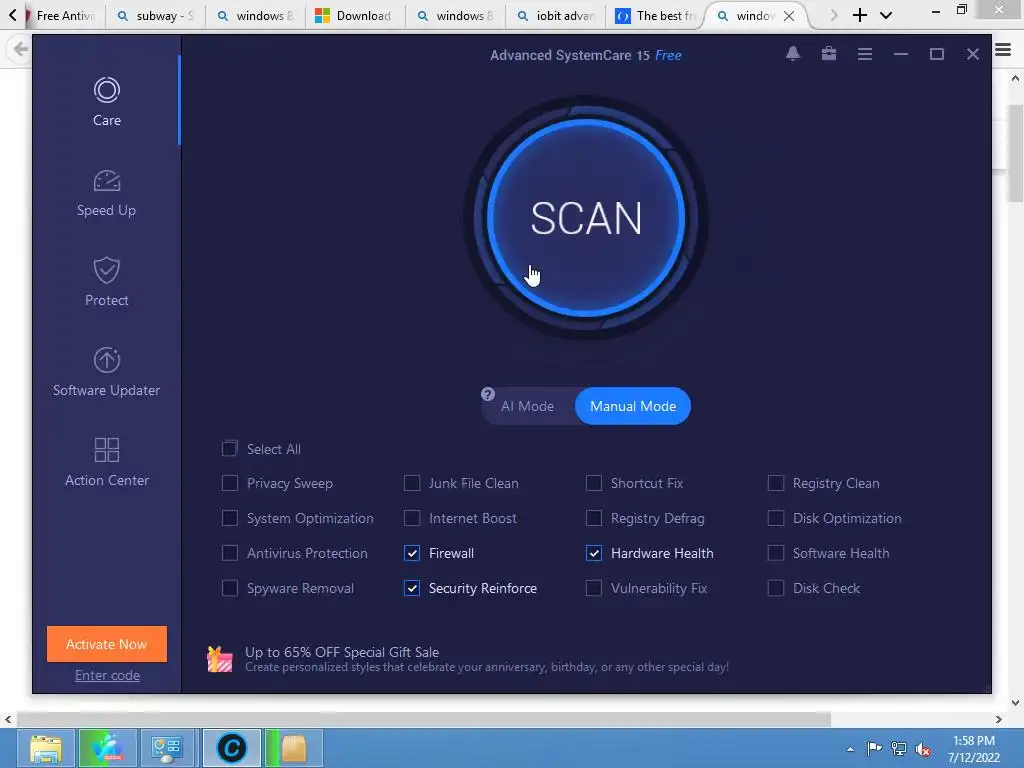Click the muted volume tray icon
The width and height of the screenshot is (1024, 768).
(923, 749)
